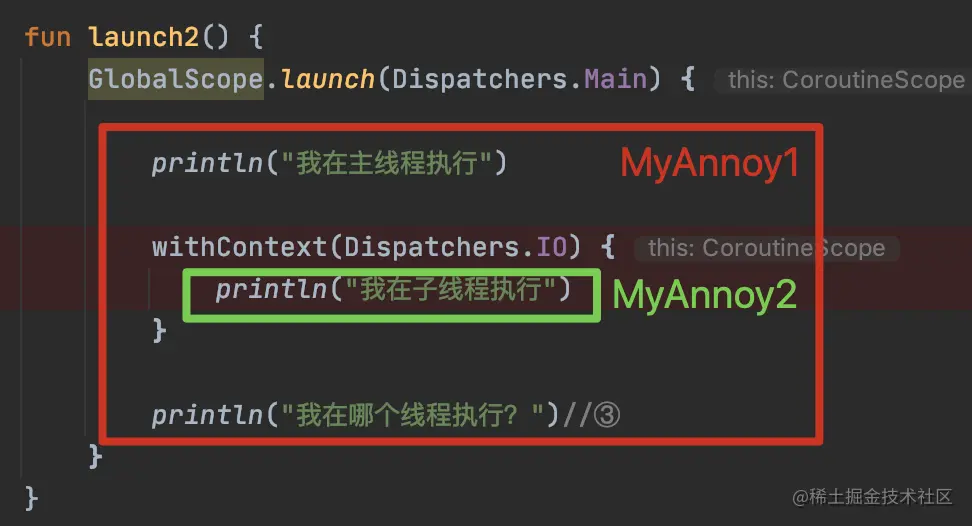Click the closing brace of launch2 function
This screenshot has height=526, width=972.
(x=32, y=499)
